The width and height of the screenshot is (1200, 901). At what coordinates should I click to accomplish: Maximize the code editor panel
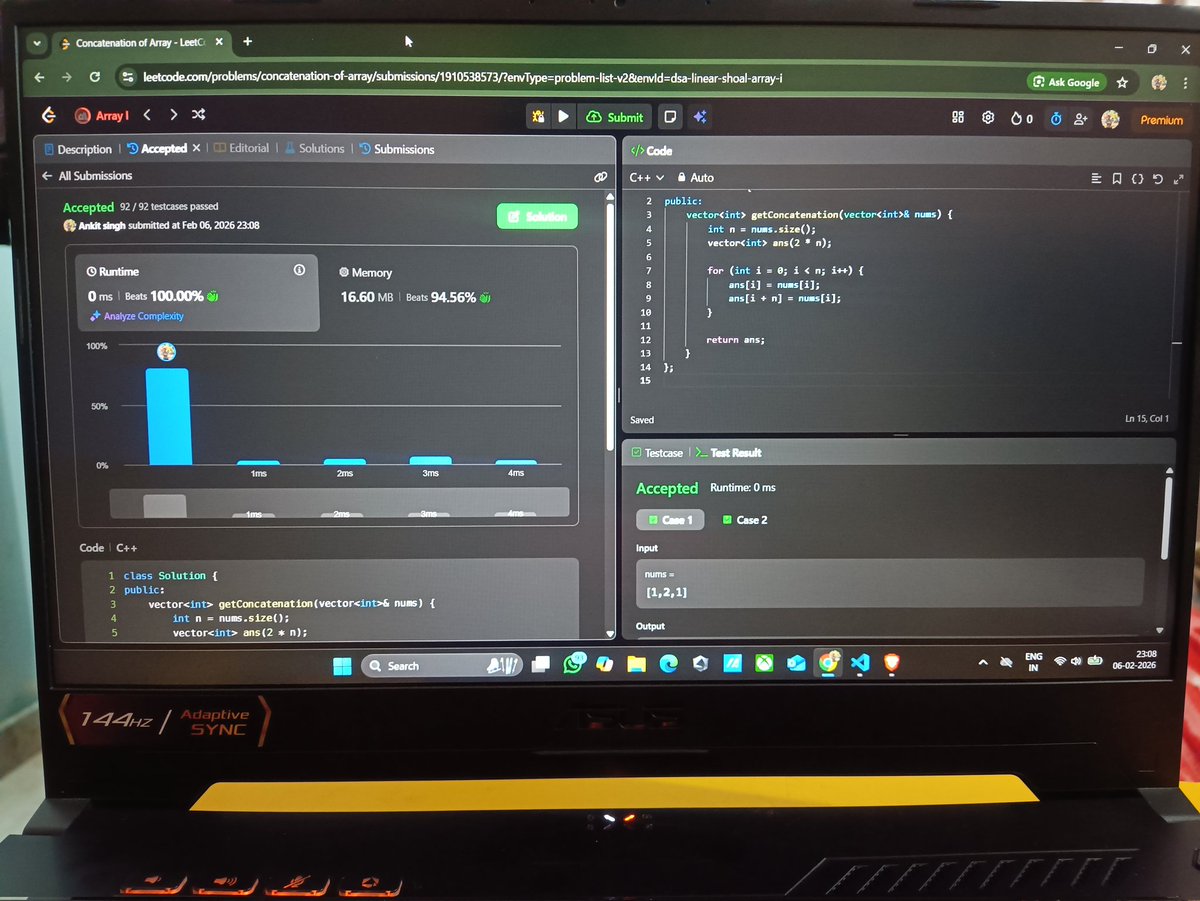[1177, 179]
